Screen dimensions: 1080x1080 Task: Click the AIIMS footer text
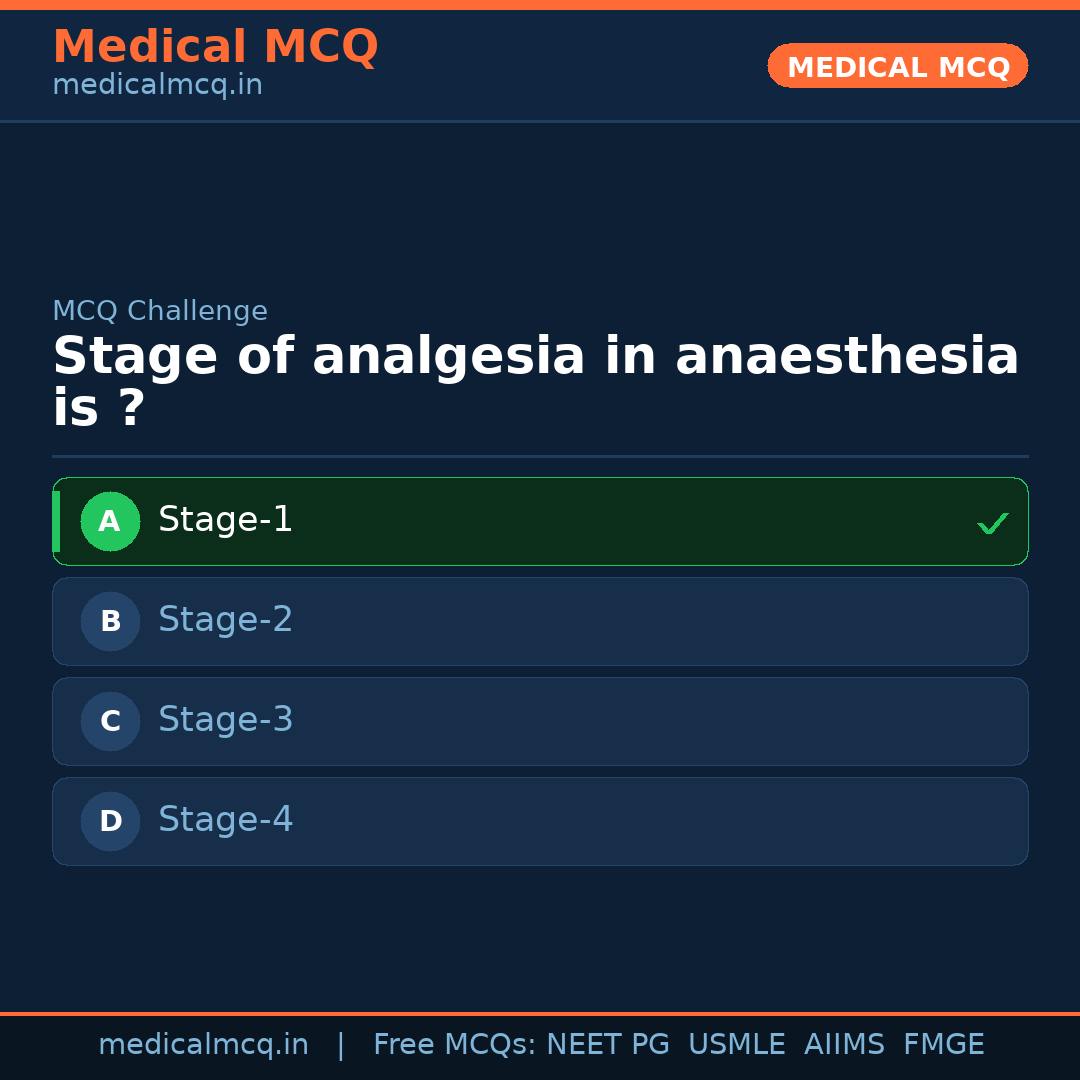coord(845,1043)
